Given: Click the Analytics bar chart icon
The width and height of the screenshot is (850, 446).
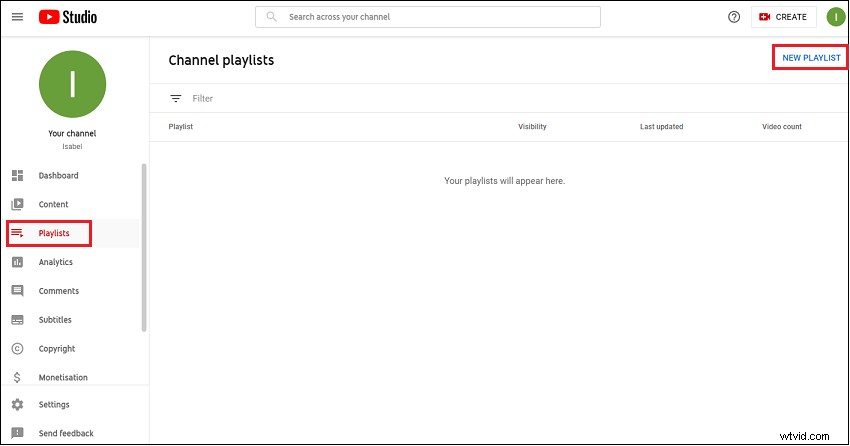Looking at the screenshot, I should [x=17, y=262].
